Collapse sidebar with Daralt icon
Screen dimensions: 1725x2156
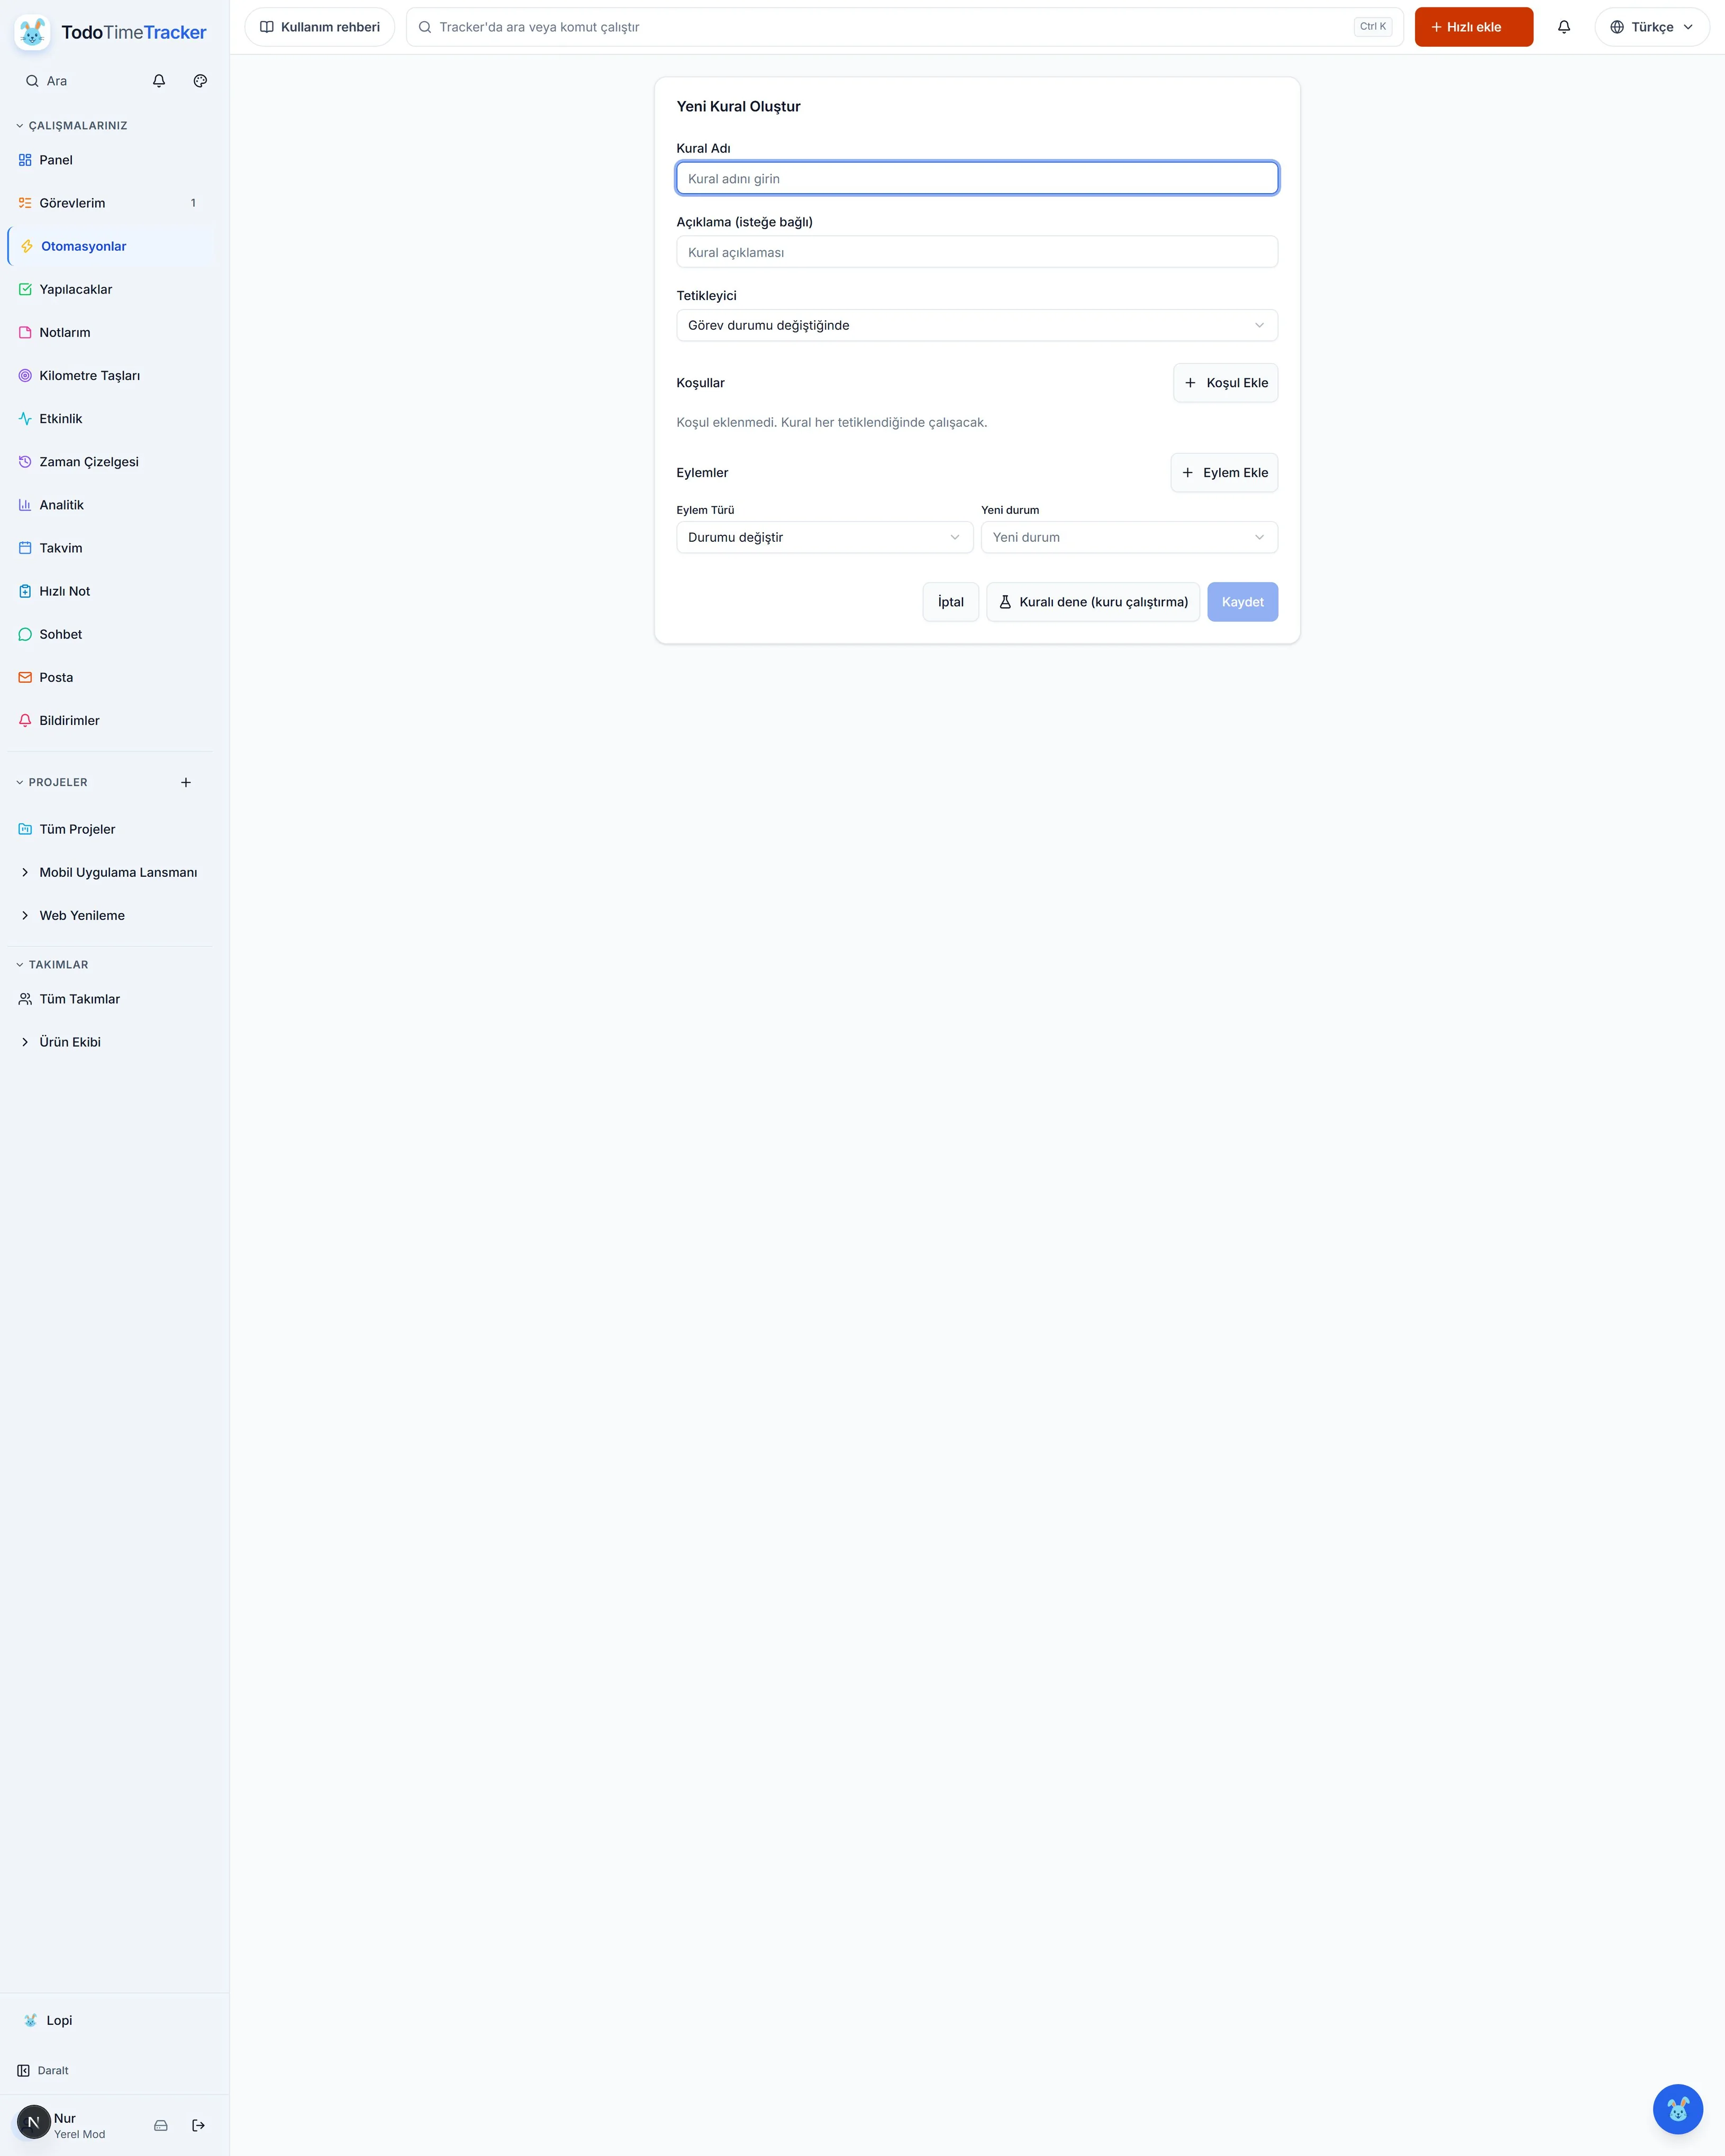tap(24, 2070)
